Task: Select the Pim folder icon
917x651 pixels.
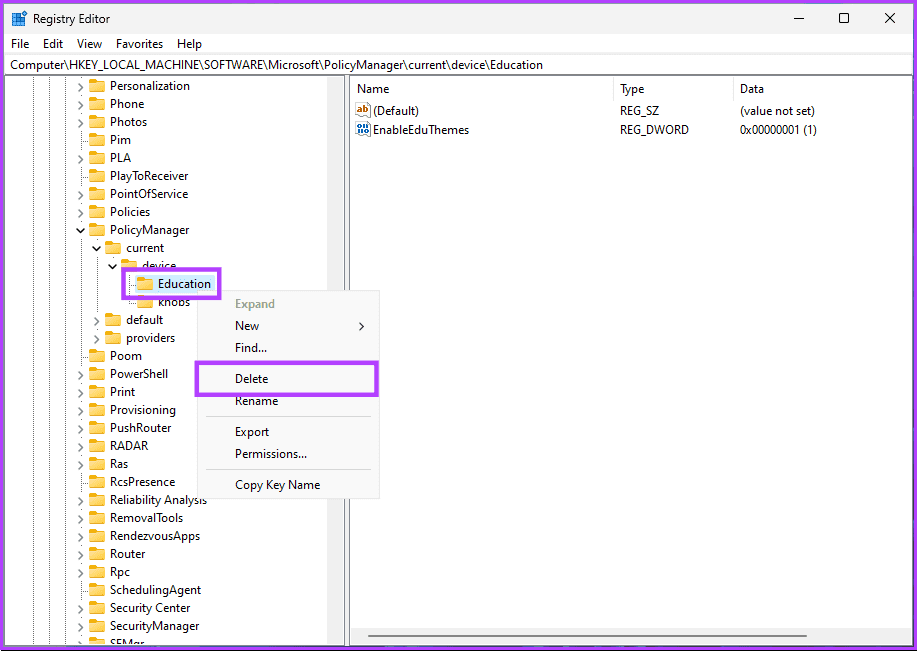Action: click(96, 140)
